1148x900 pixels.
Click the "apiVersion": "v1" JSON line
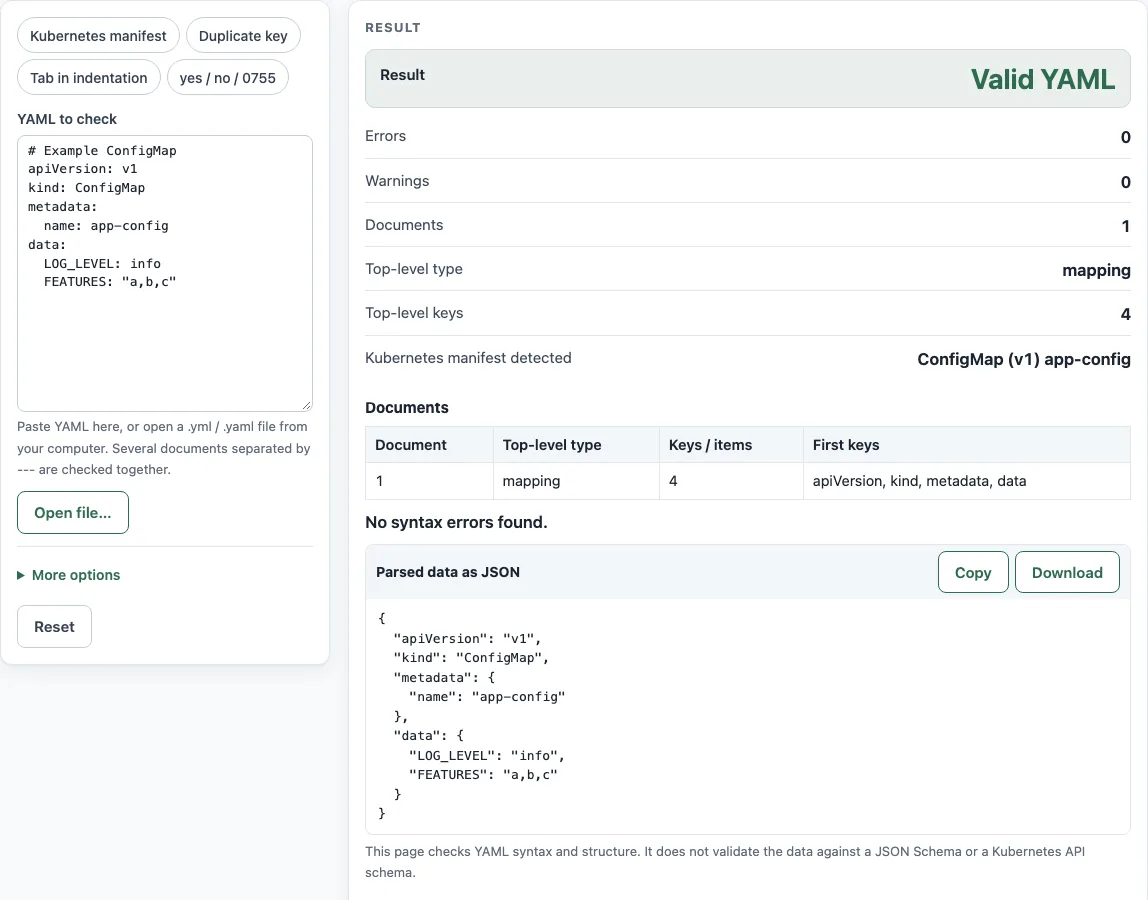467,639
